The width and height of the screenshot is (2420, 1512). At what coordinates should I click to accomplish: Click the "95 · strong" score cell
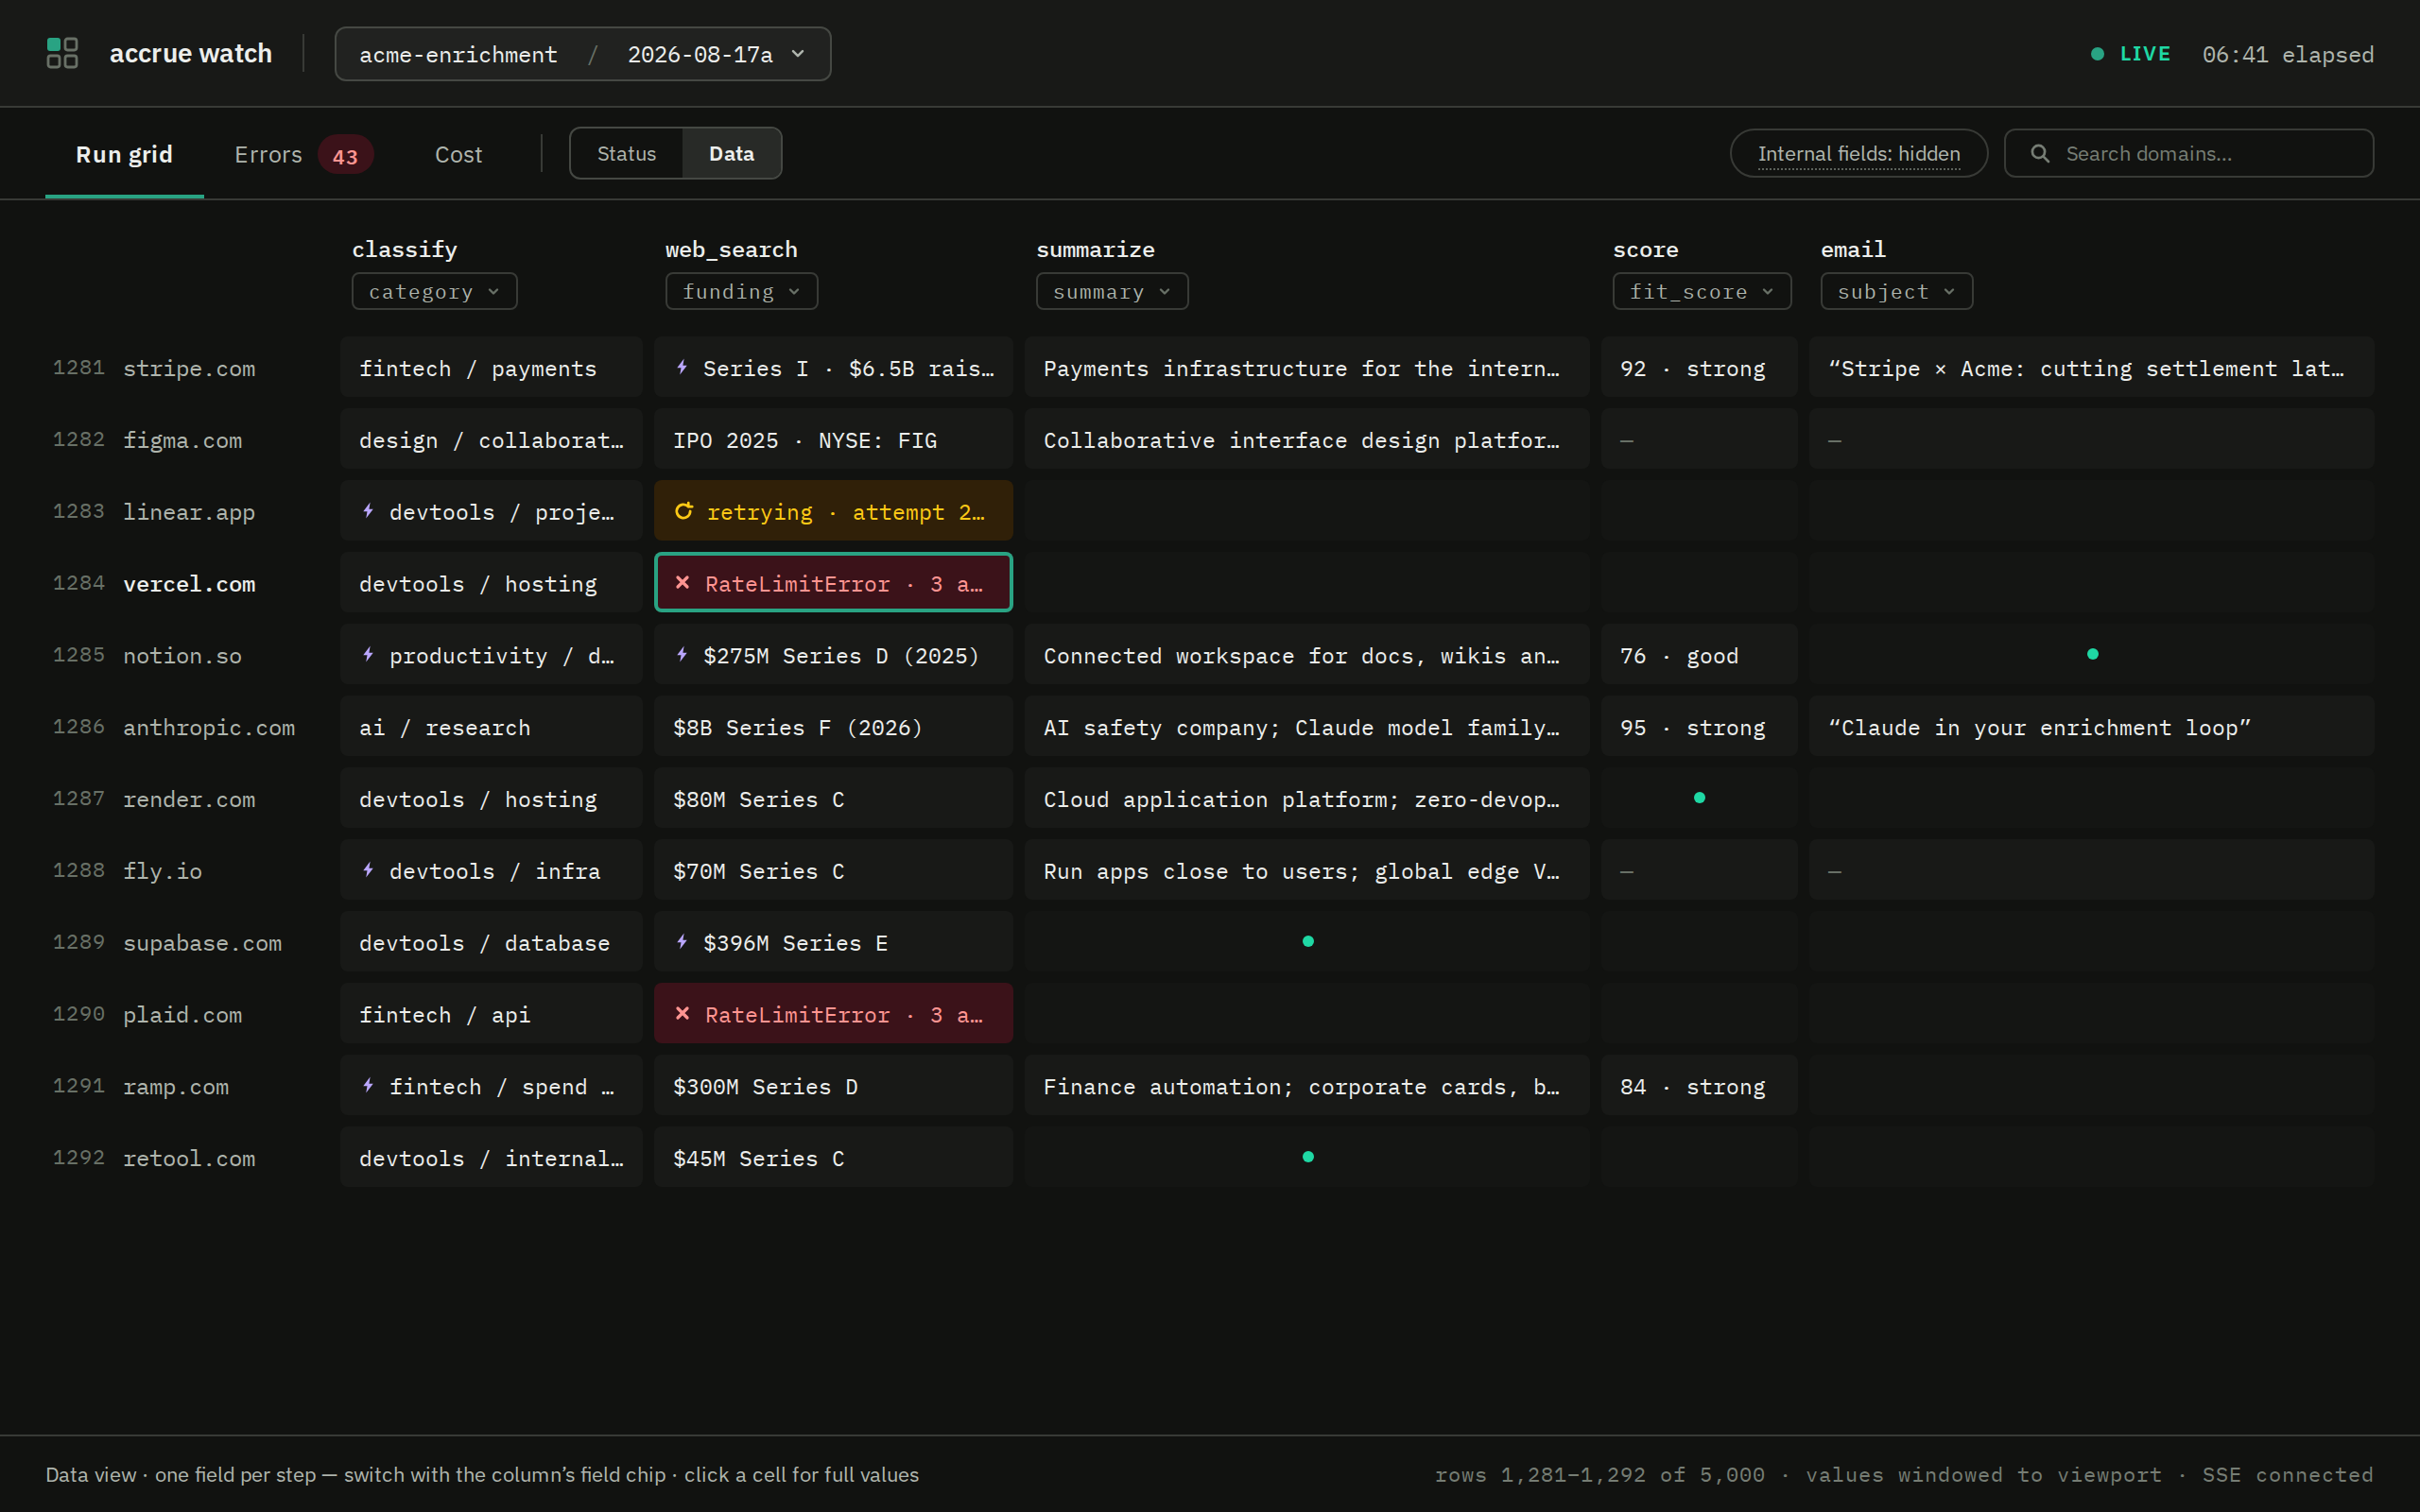tap(1699, 726)
